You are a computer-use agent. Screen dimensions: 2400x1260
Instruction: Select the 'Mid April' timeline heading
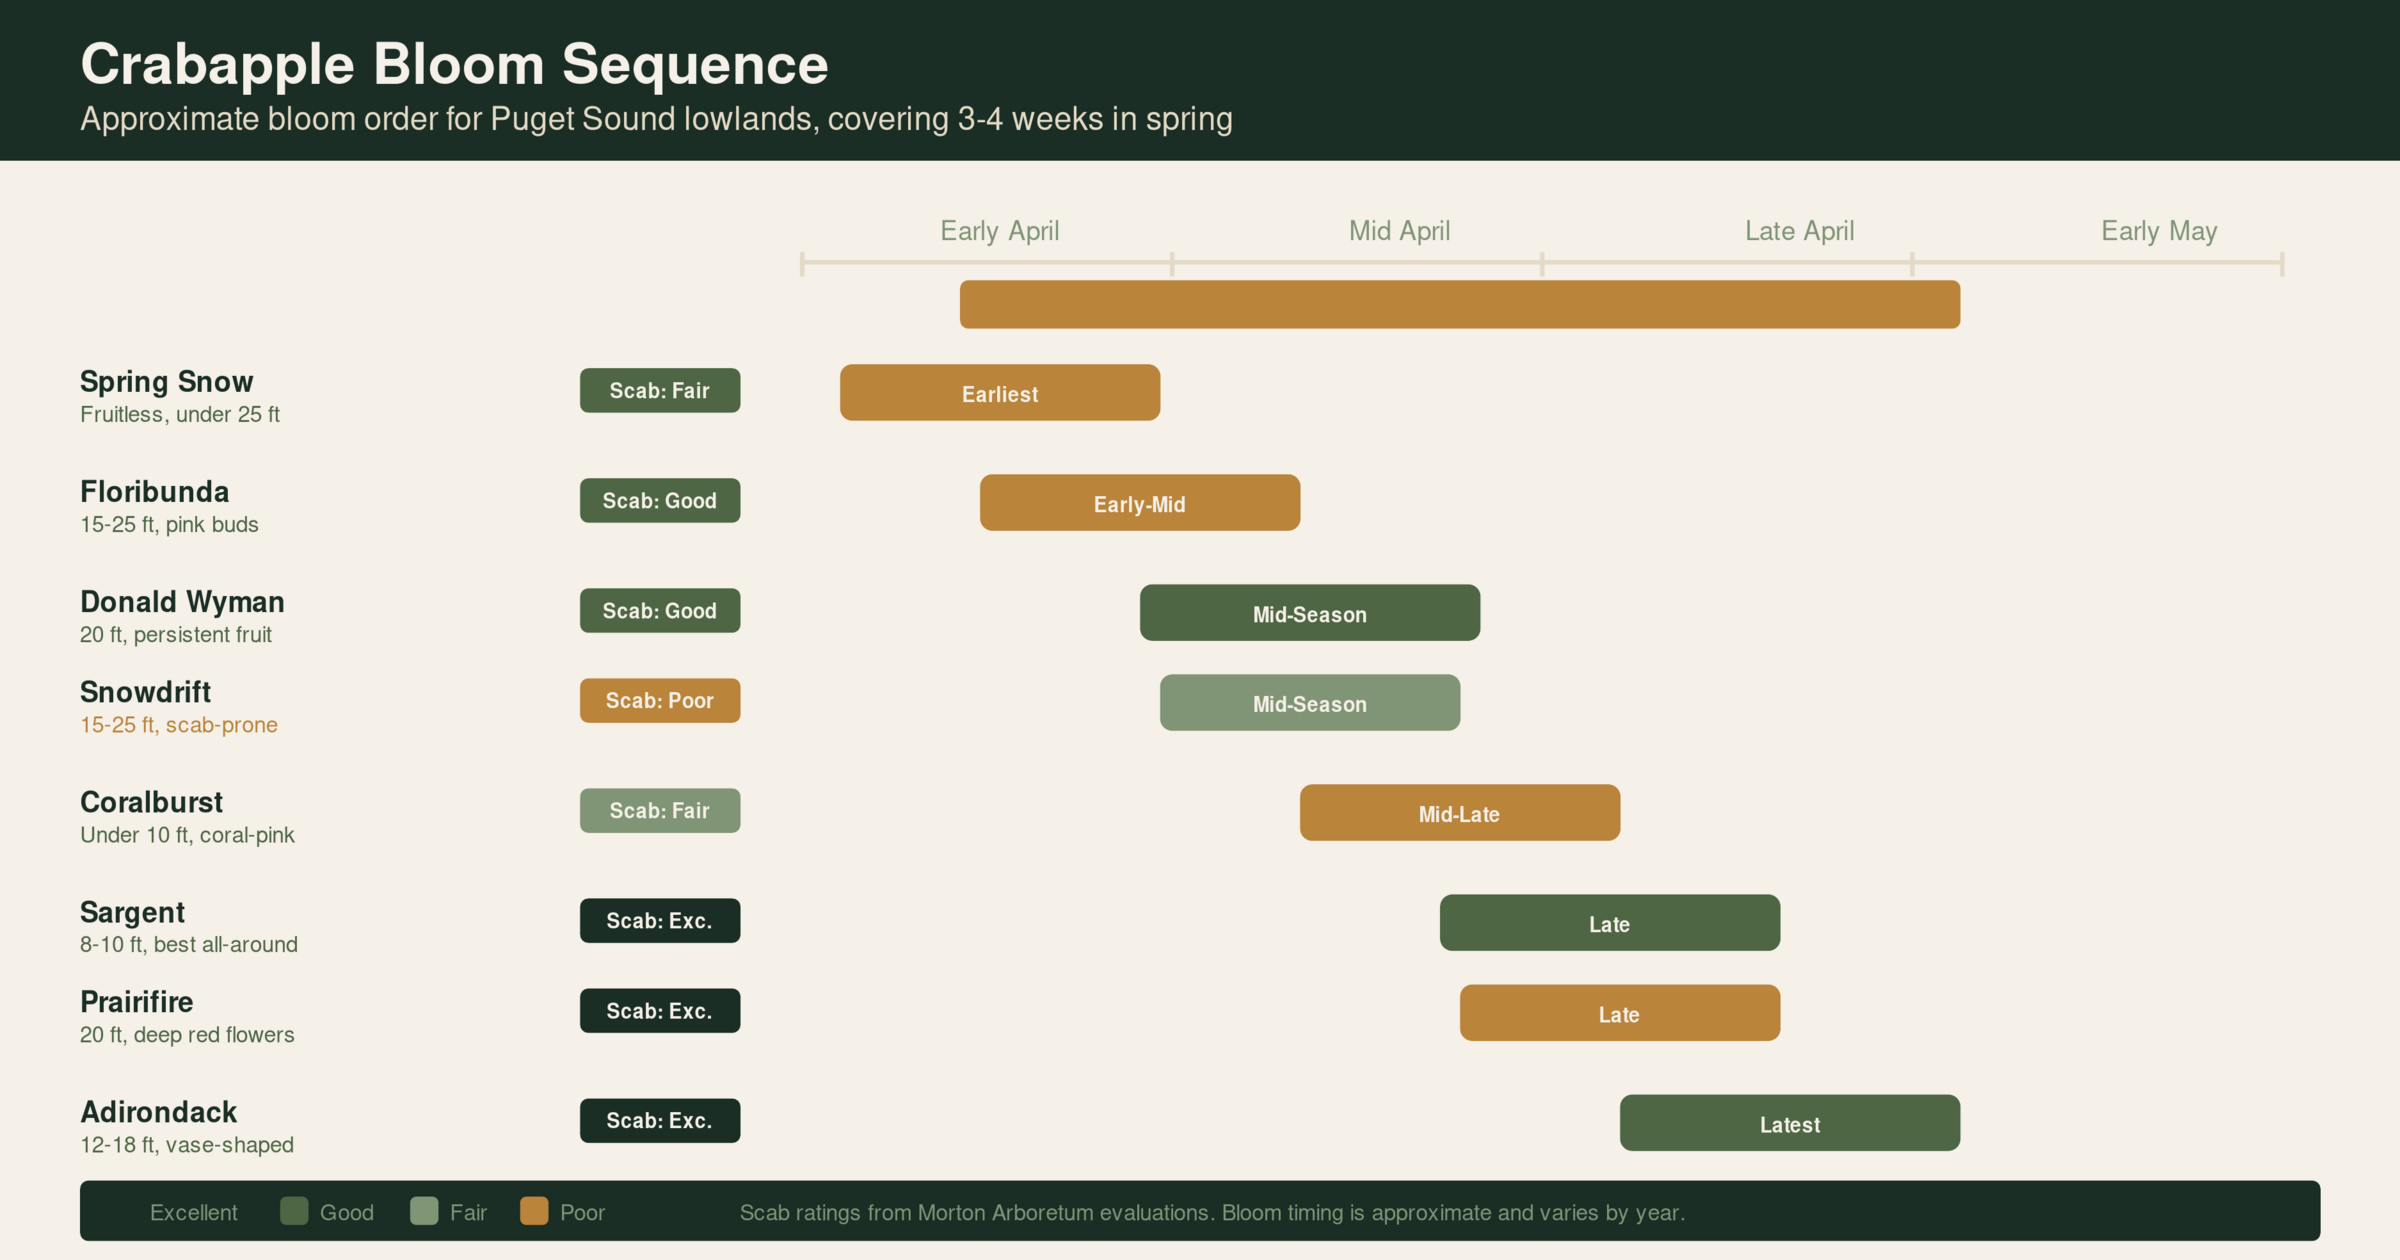coord(1399,230)
